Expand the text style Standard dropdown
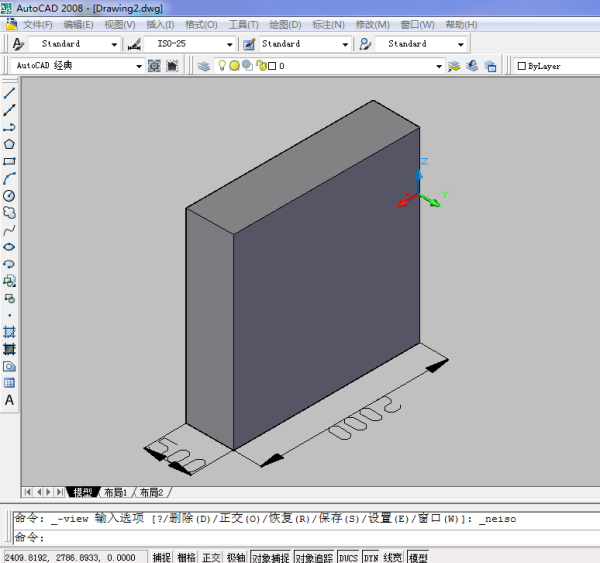The width and height of the screenshot is (600, 563). click(x=114, y=44)
